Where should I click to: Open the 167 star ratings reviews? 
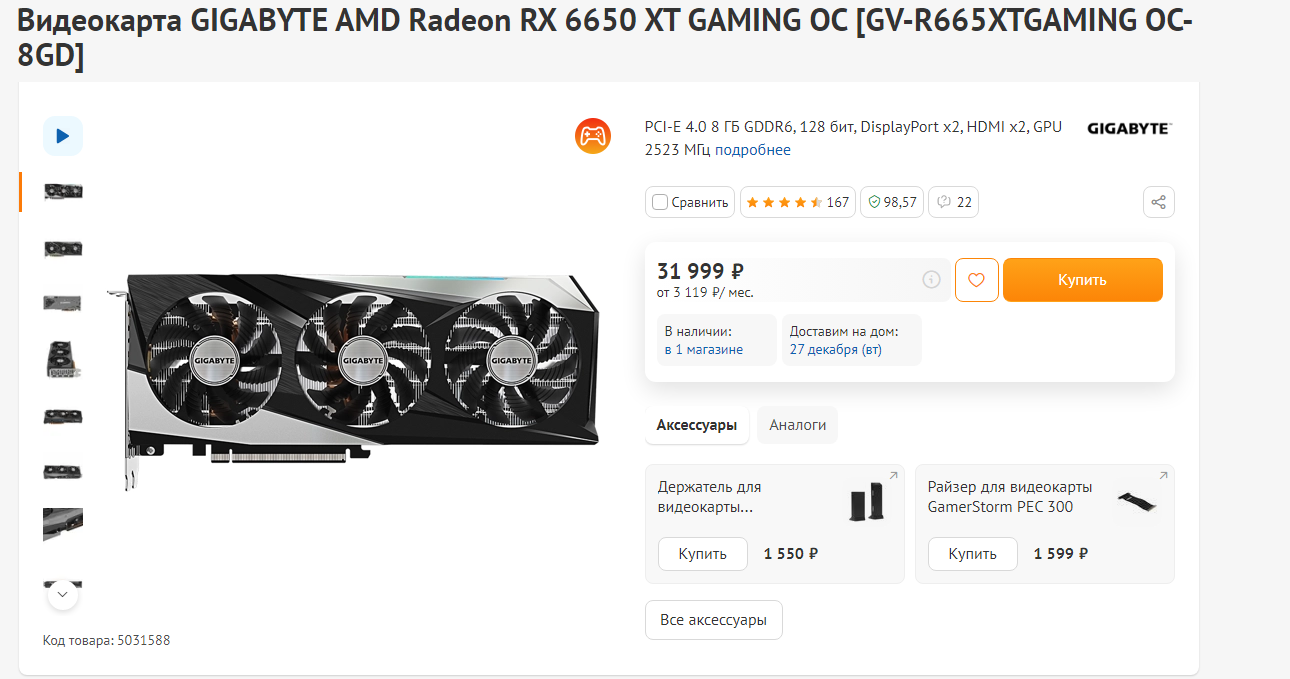[797, 202]
